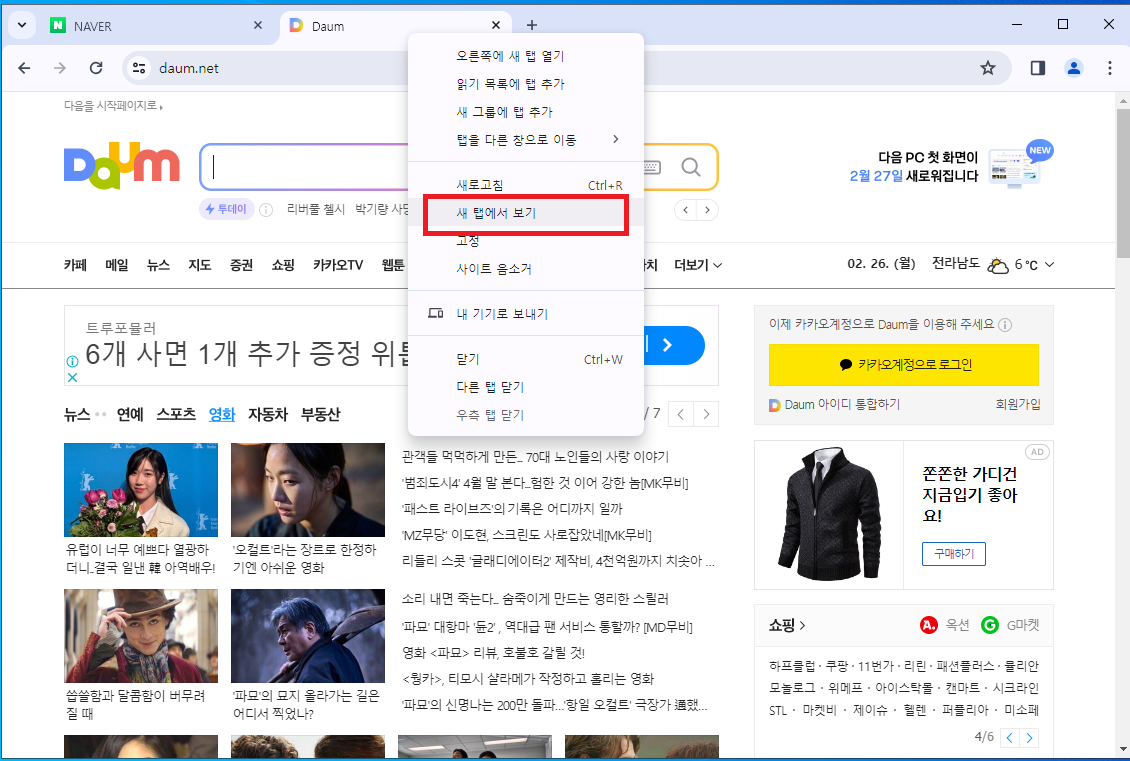Close the Daum tab
This screenshot has width=1130, height=761.
pyautogui.click(x=495, y=25)
